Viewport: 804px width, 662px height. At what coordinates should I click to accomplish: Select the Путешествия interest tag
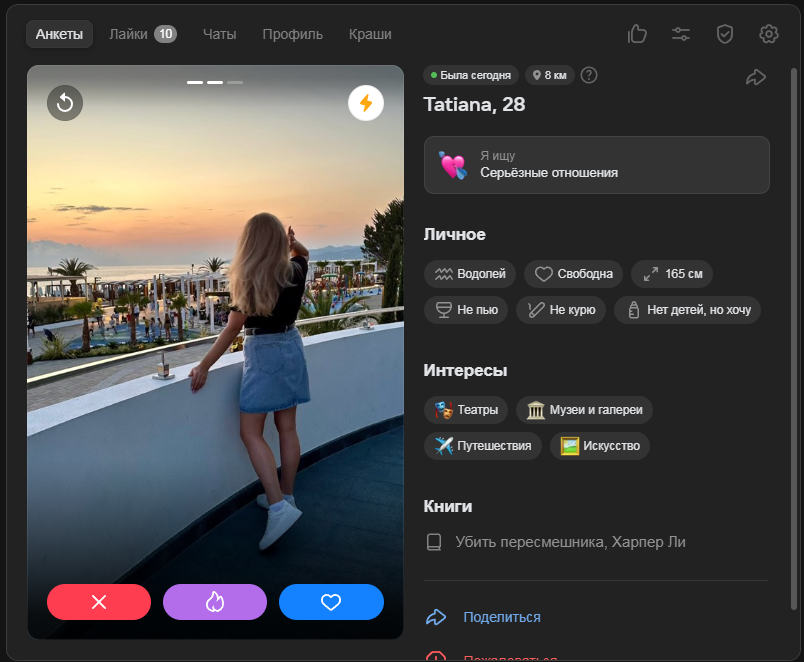pyautogui.click(x=484, y=445)
